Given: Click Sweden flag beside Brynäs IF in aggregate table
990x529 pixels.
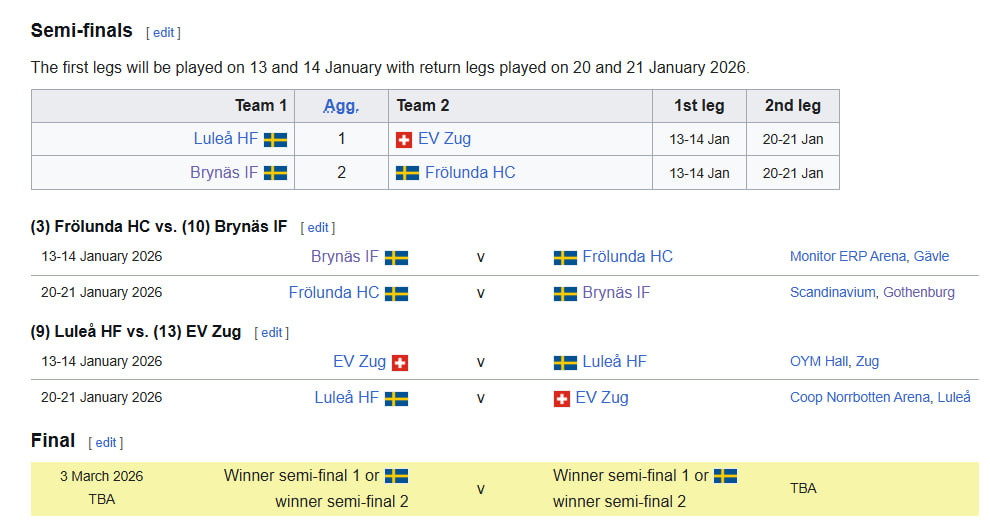Looking at the screenshot, I should 275,173.
